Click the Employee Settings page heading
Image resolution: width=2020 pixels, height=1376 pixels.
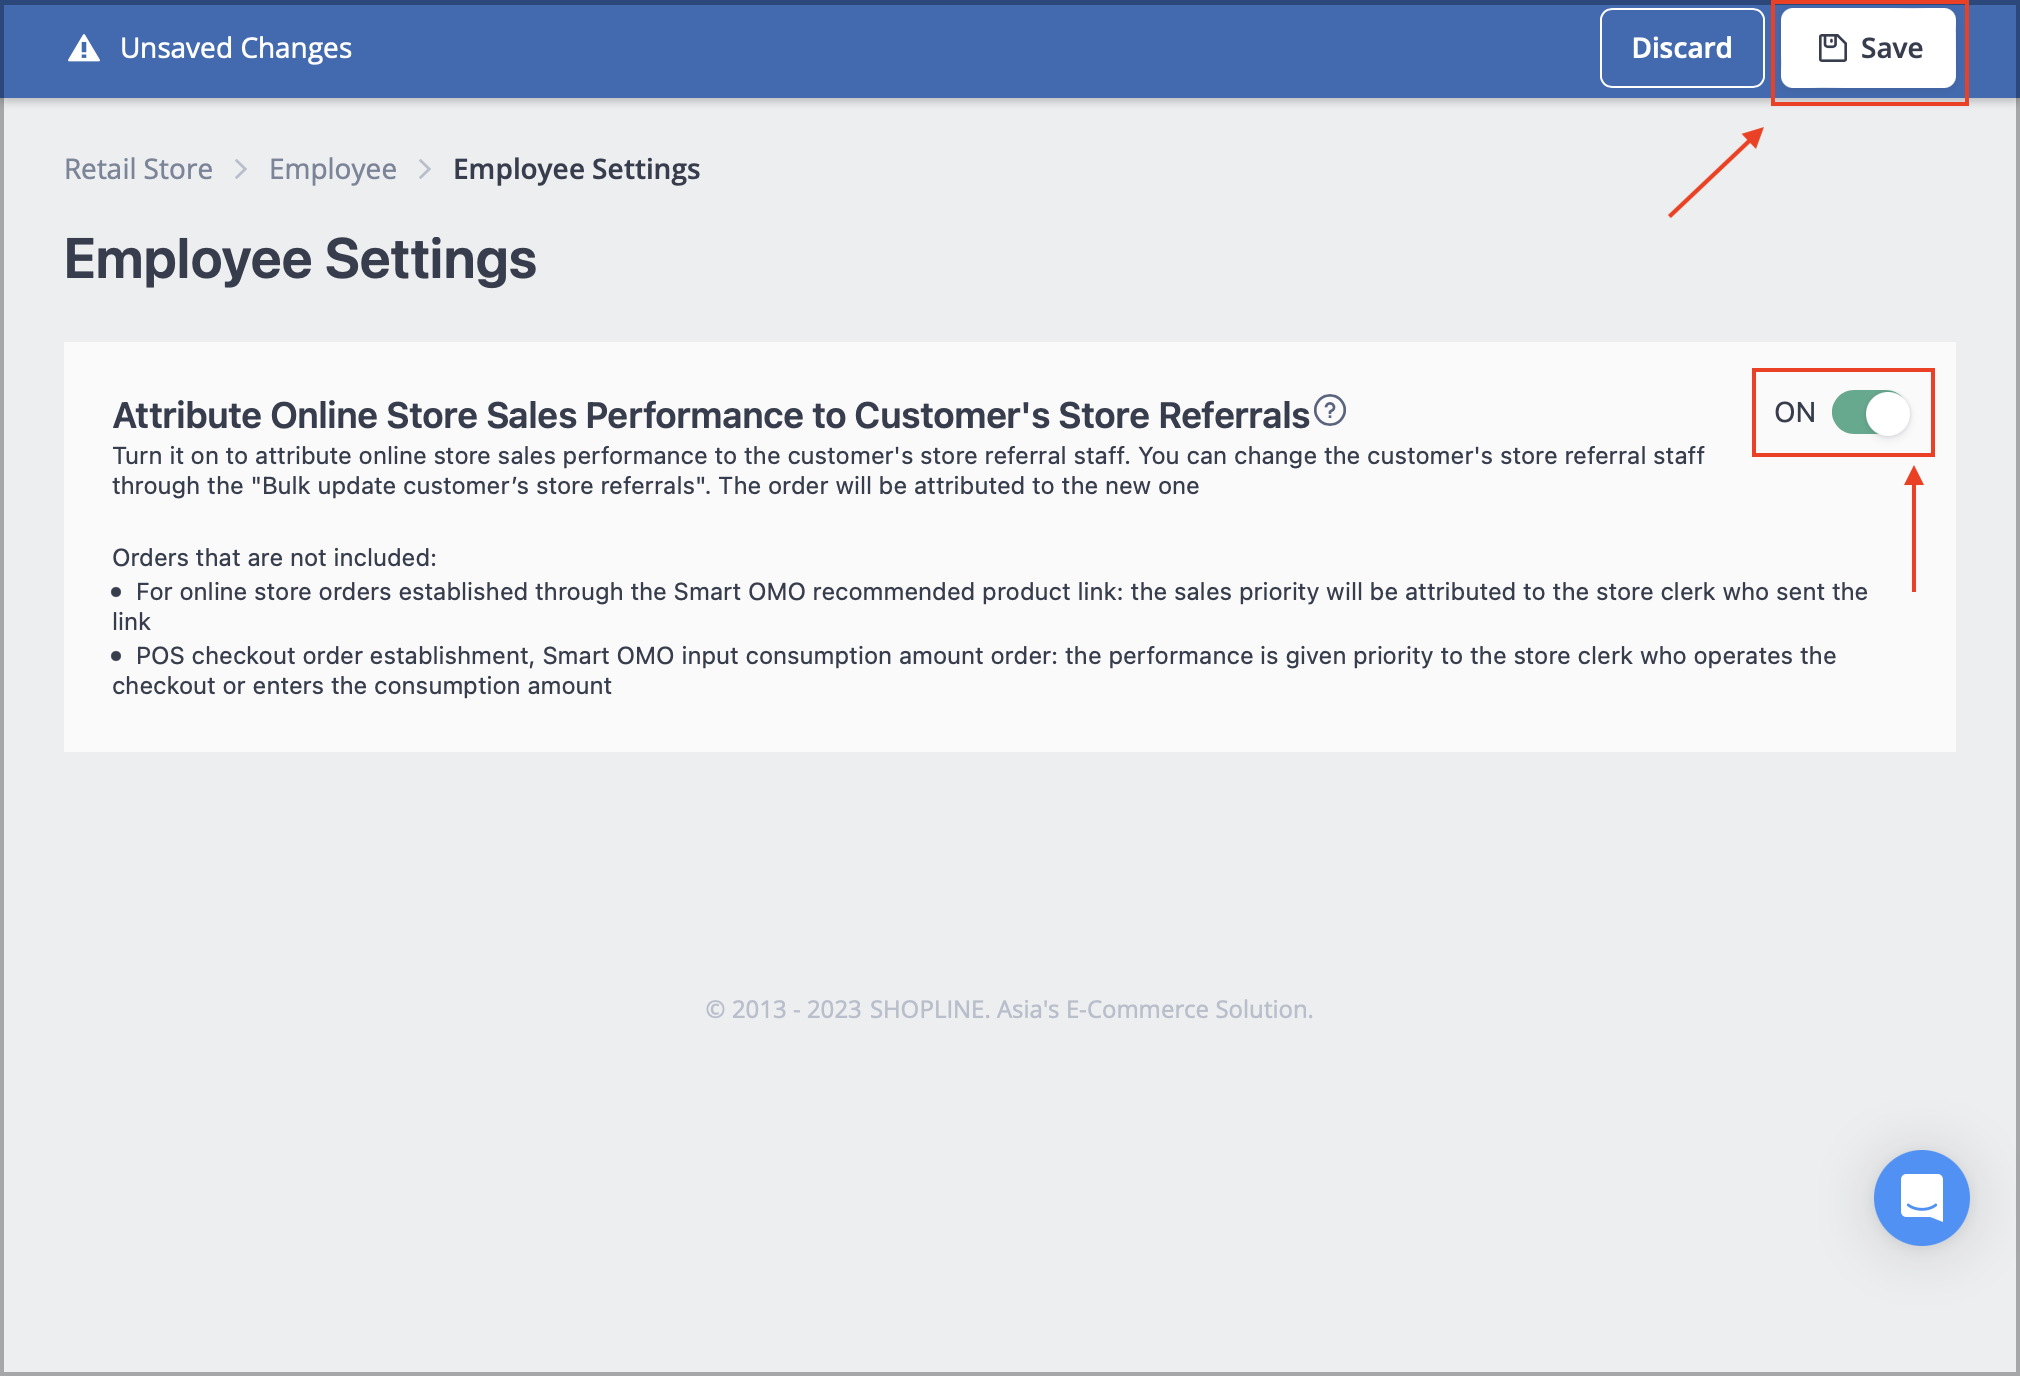pos(300,259)
